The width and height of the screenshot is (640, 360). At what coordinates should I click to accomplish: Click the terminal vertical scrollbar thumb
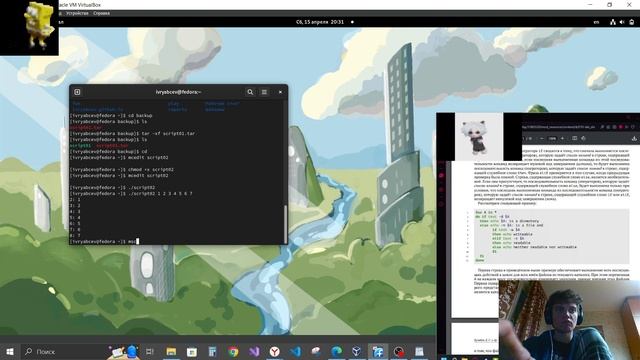pyautogui.click(x=285, y=224)
